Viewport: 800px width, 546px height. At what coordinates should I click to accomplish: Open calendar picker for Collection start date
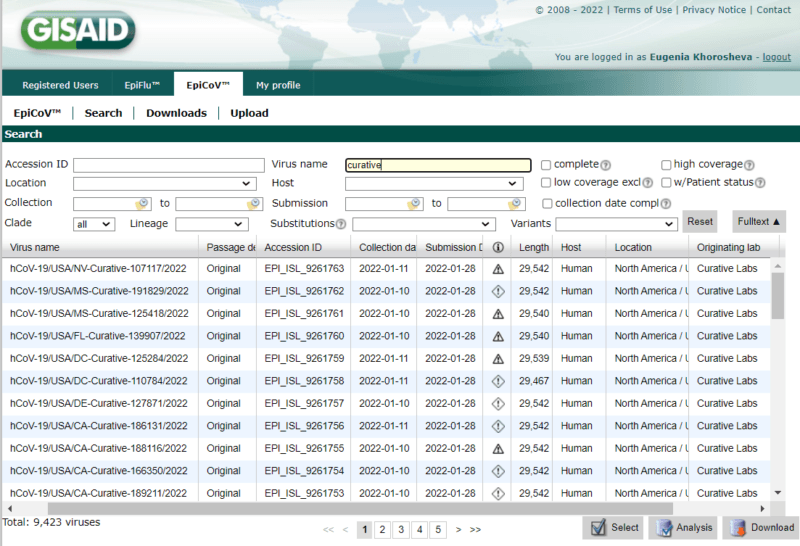pyautogui.click(x=142, y=203)
